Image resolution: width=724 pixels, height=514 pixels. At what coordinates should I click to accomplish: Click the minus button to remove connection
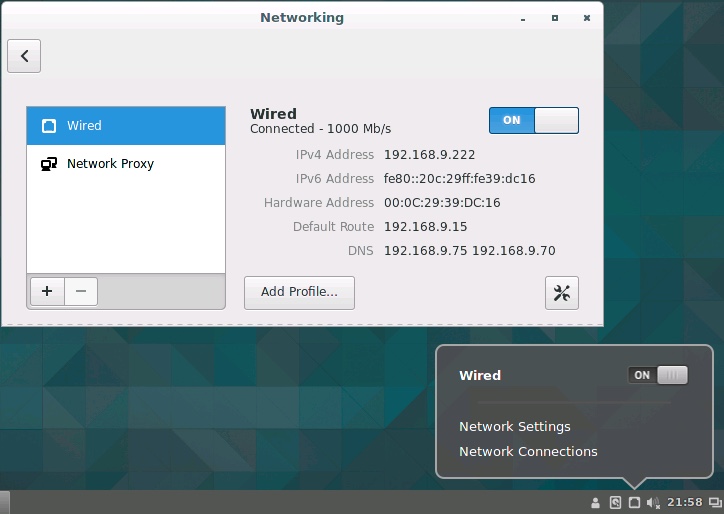tap(81, 291)
